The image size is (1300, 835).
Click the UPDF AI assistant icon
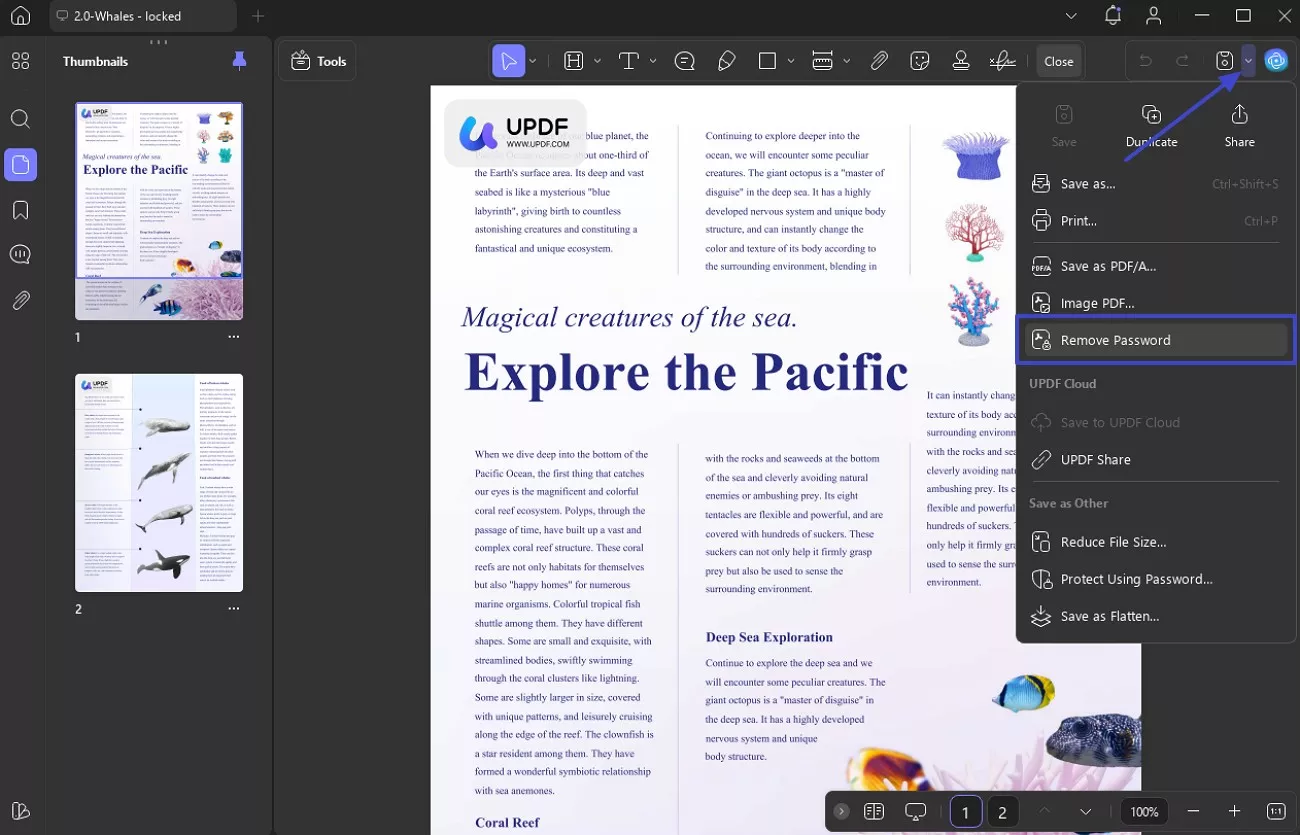1276,61
